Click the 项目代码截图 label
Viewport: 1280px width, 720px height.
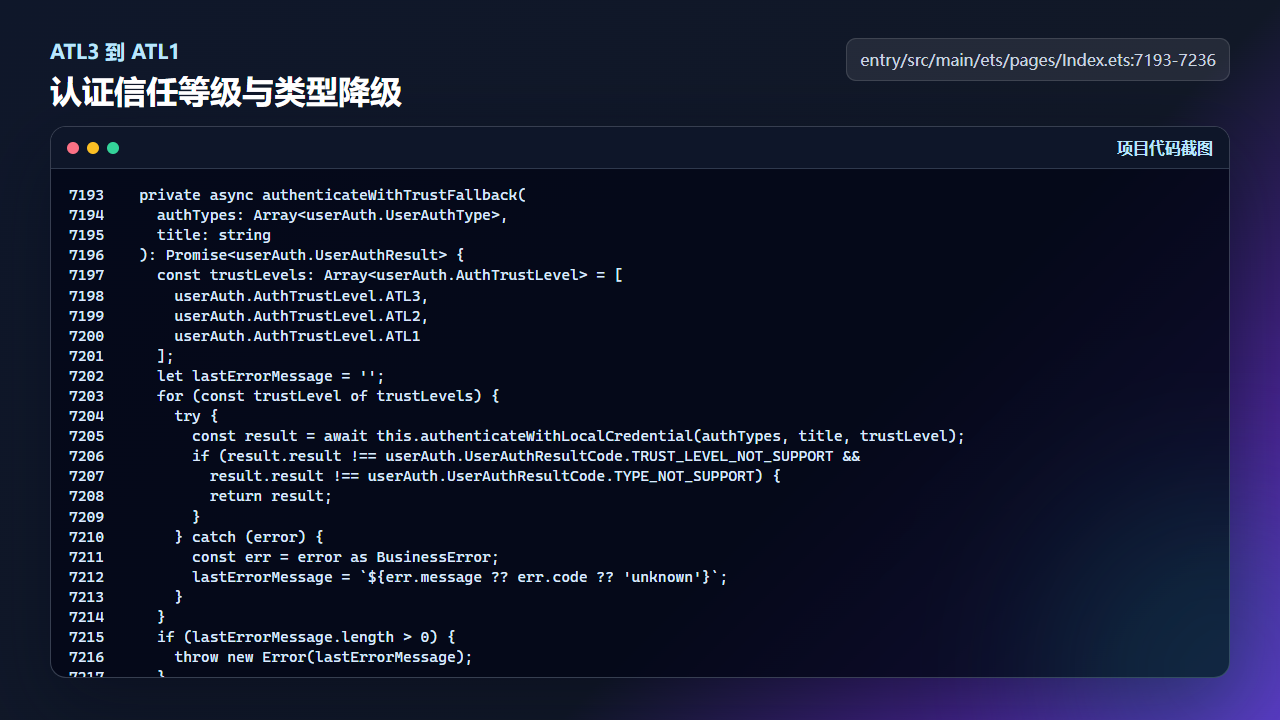[x=1164, y=148]
